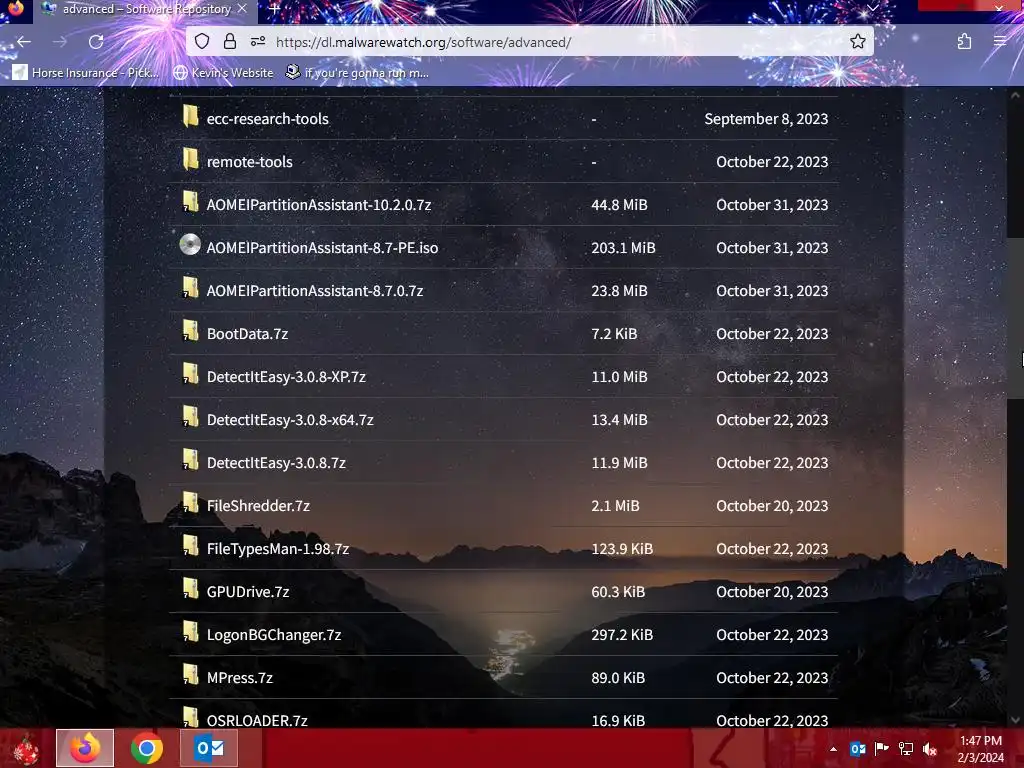
Task: Download AOMEIPartitionAssistant-8.7-PE.iso
Action: click(x=322, y=248)
